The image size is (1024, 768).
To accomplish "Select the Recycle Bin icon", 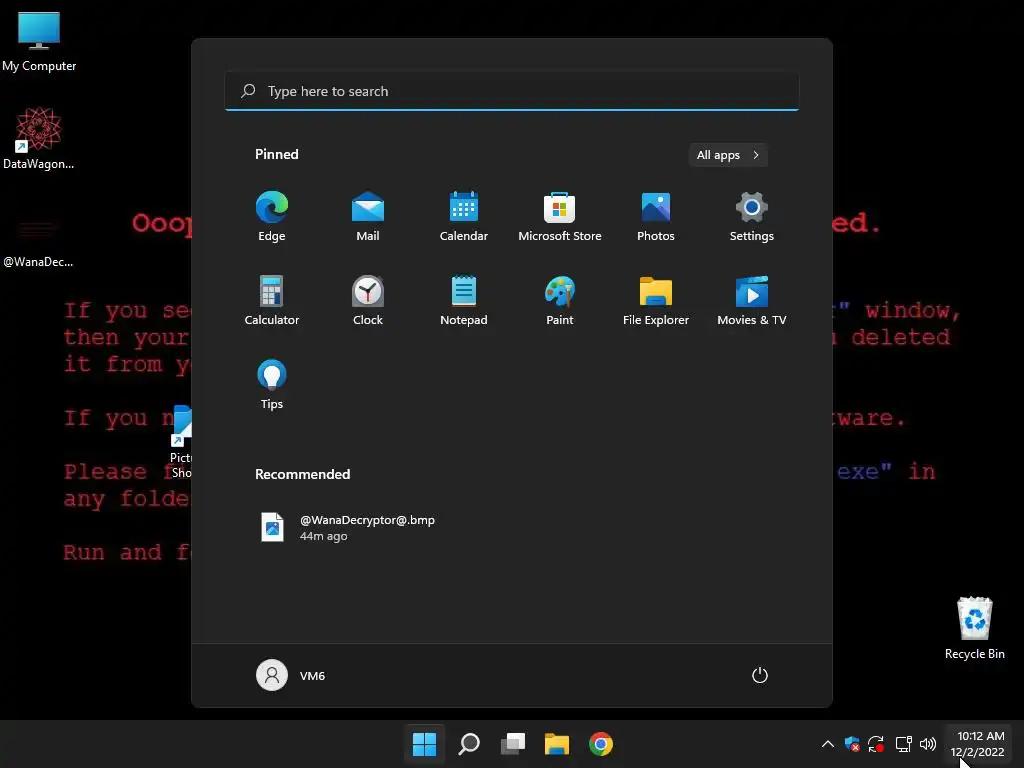I will (x=974, y=628).
